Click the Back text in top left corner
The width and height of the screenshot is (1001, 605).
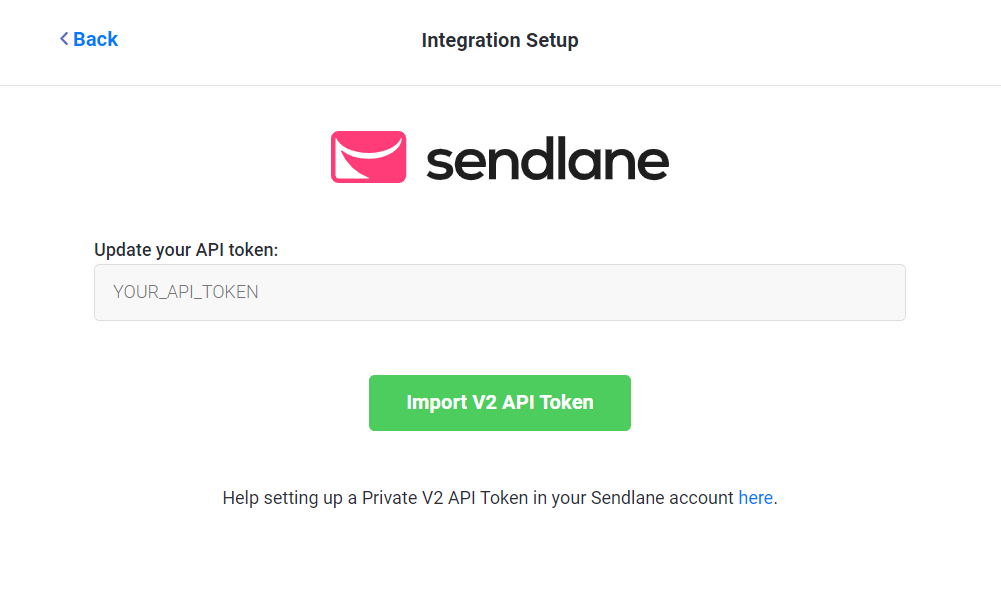pyautogui.click(x=95, y=38)
